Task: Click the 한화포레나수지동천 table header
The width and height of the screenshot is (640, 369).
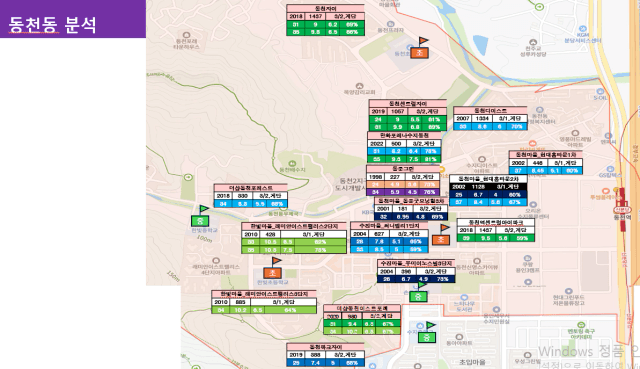Action: point(404,135)
